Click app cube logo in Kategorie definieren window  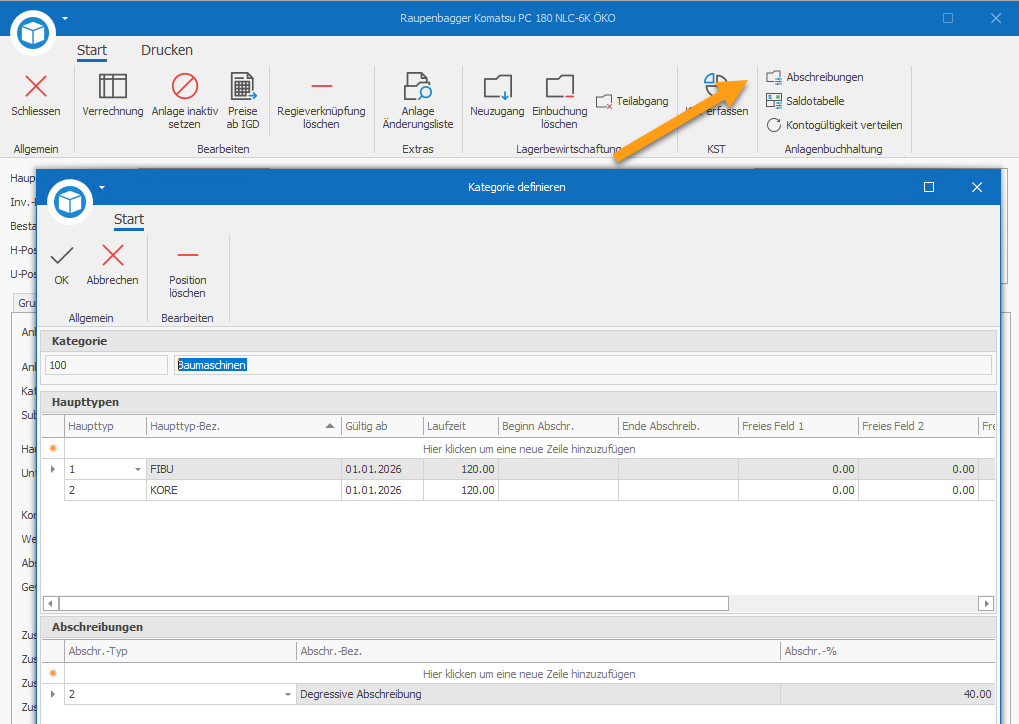click(x=70, y=202)
